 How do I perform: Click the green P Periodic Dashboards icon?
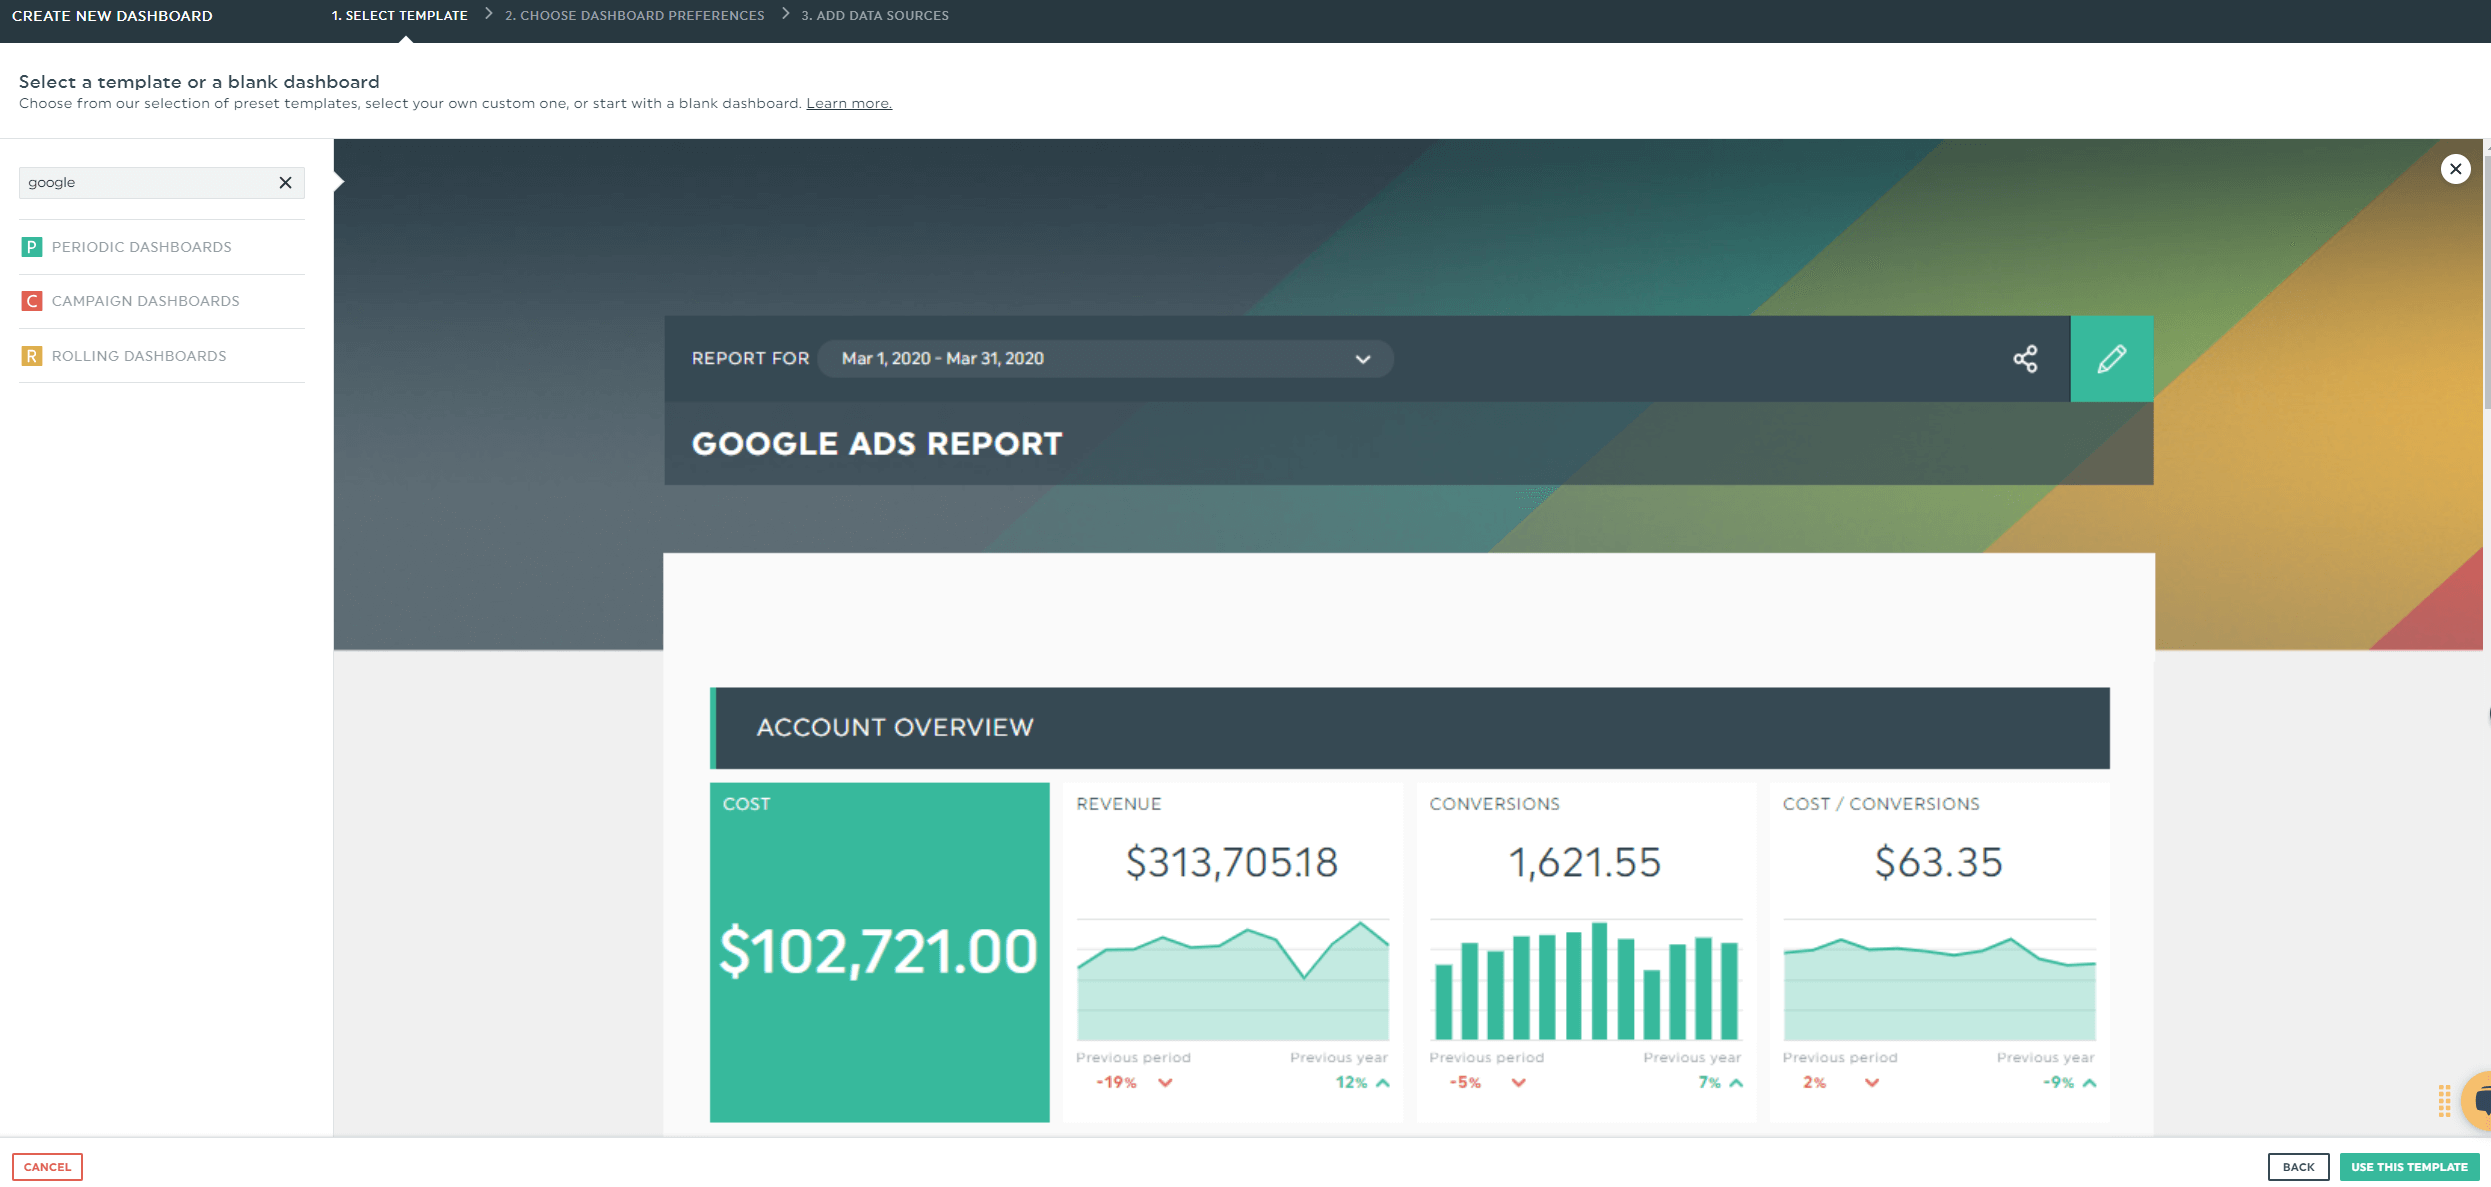(32, 247)
